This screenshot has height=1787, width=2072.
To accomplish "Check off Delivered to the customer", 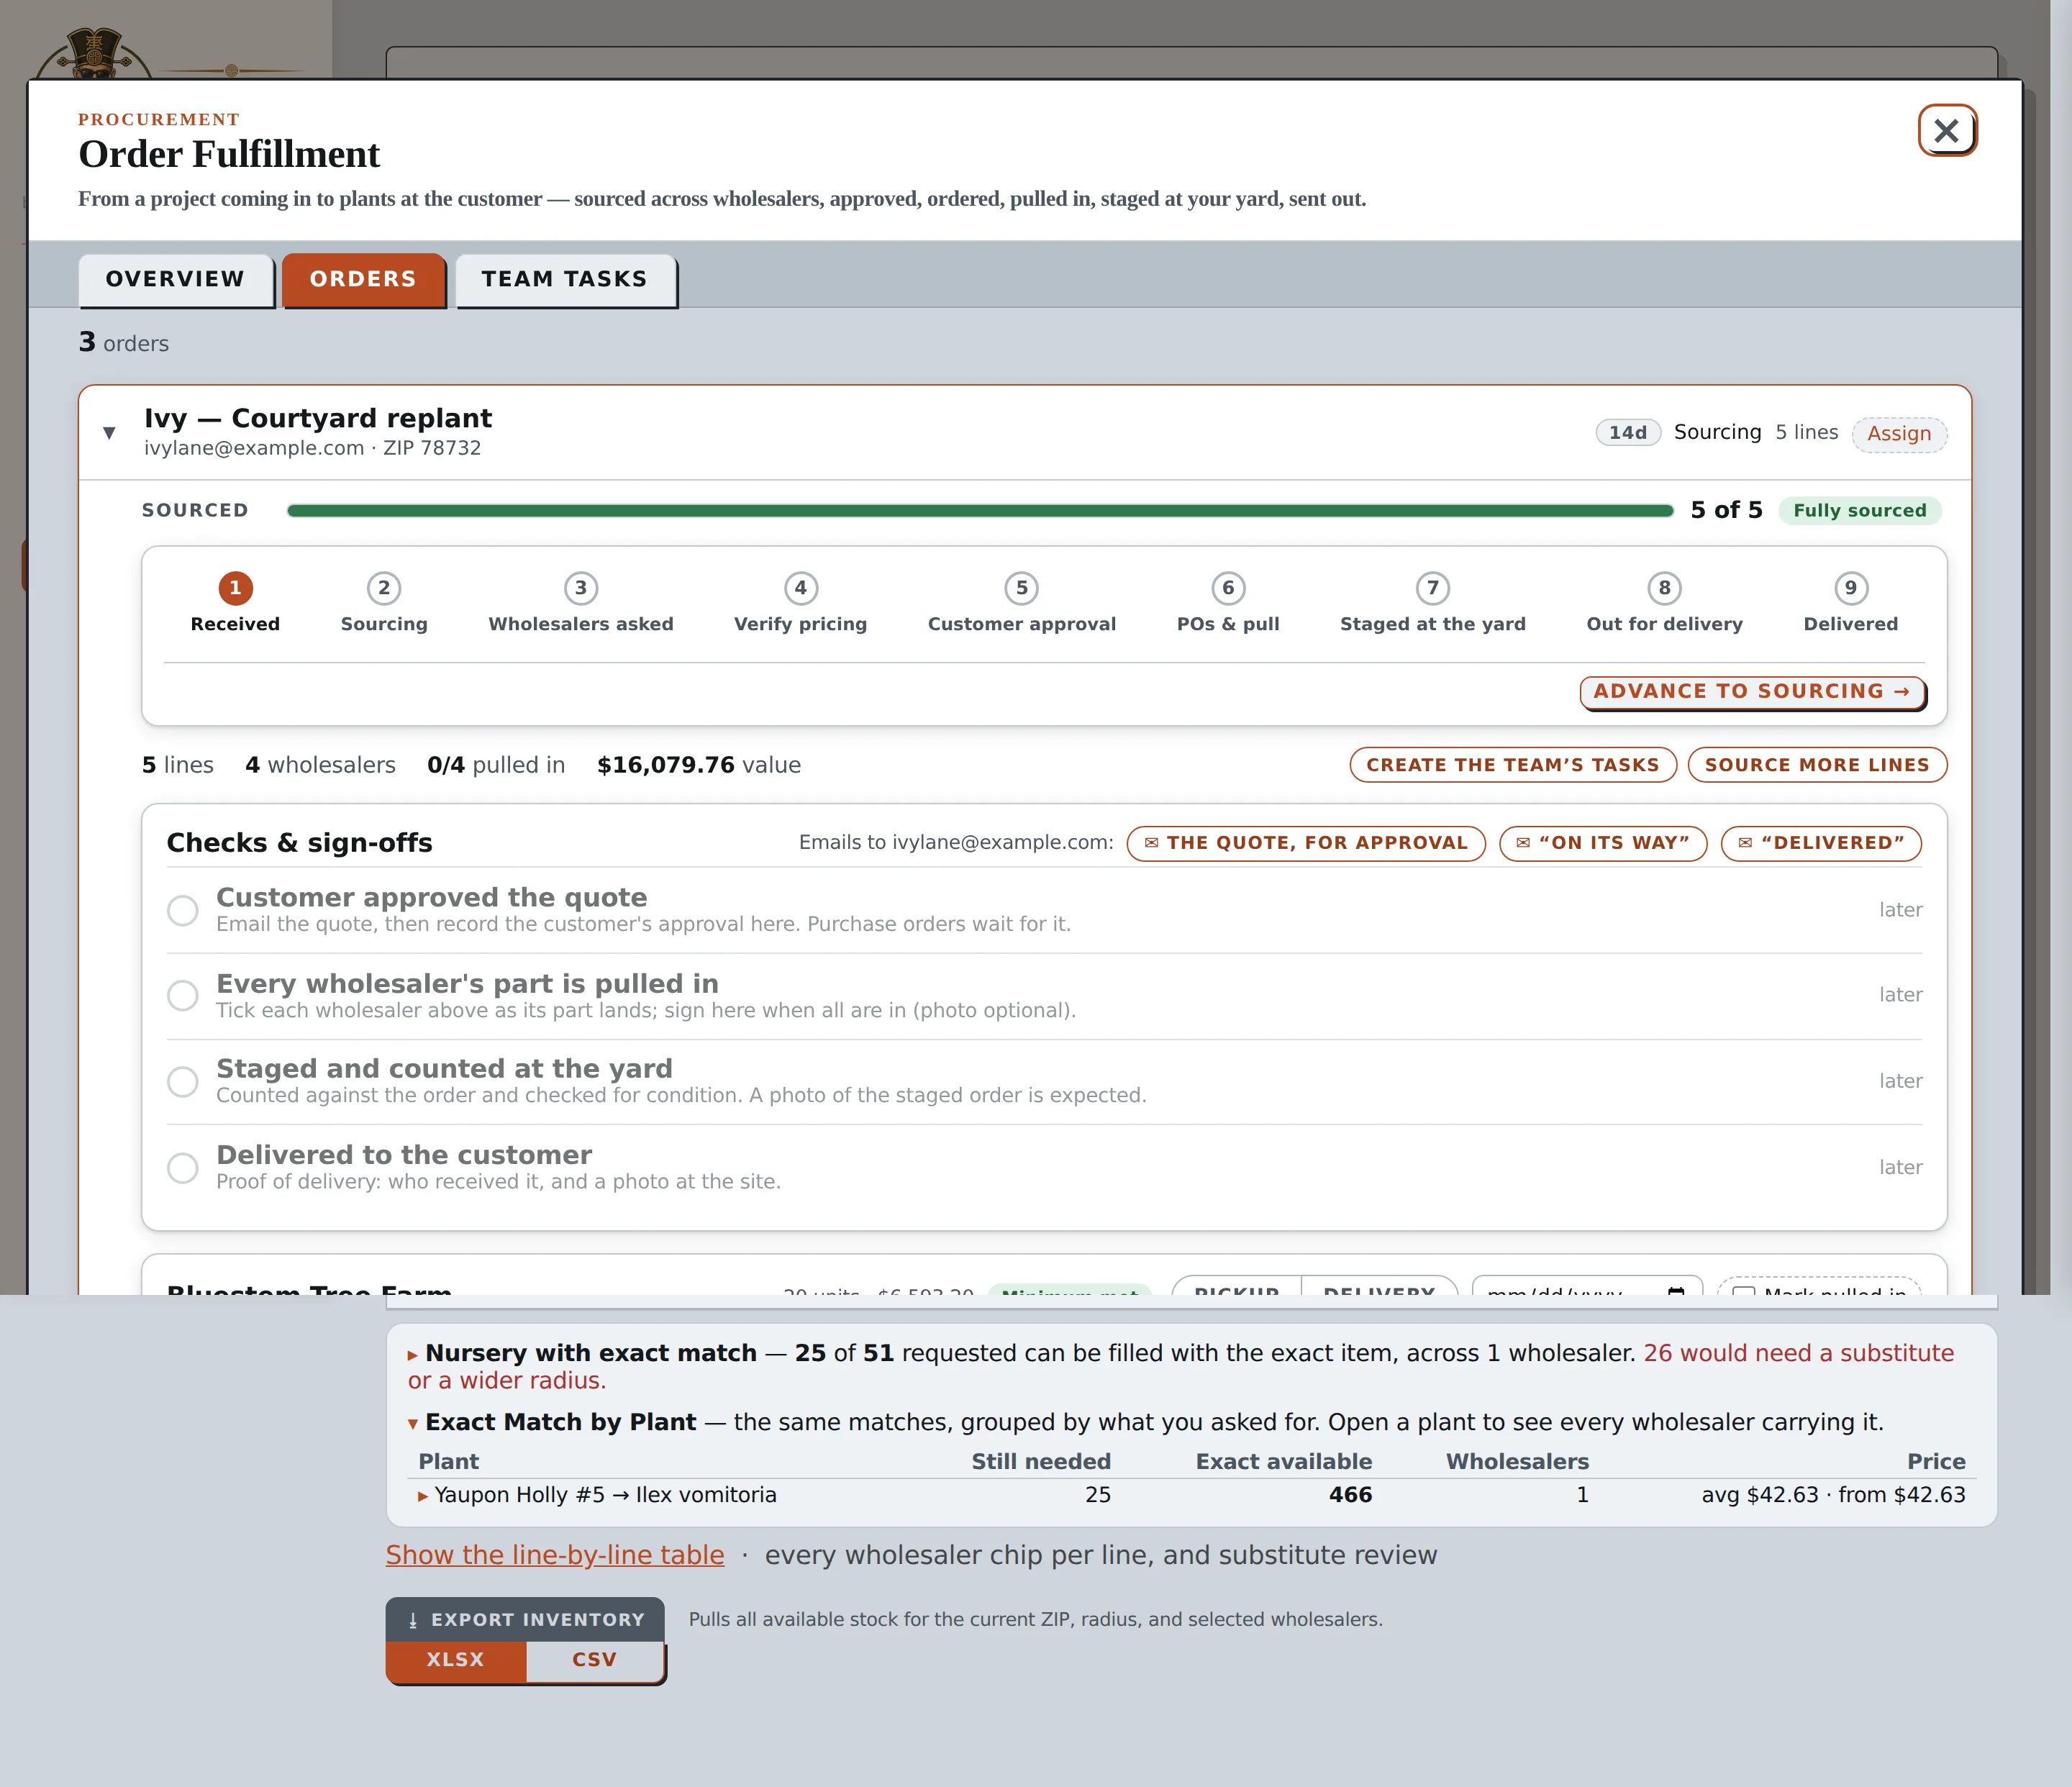I will (182, 1167).
